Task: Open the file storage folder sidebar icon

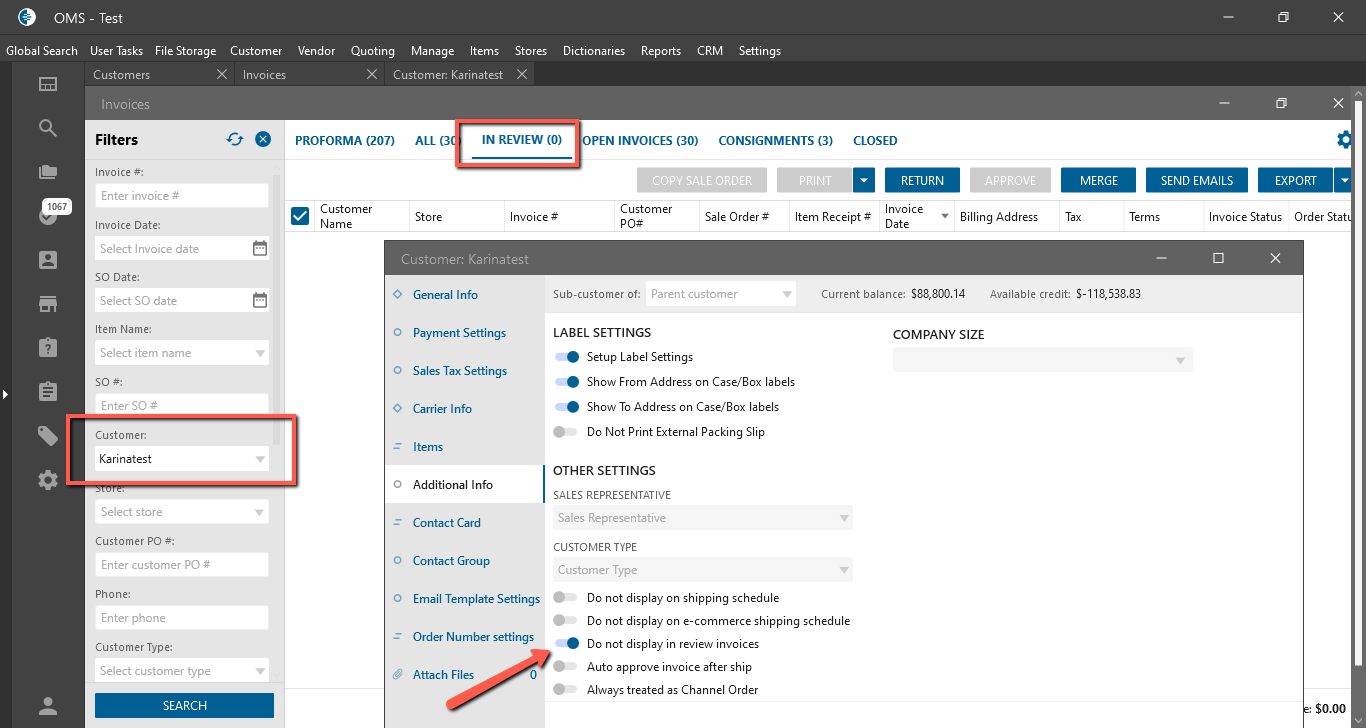Action: pos(48,172)
